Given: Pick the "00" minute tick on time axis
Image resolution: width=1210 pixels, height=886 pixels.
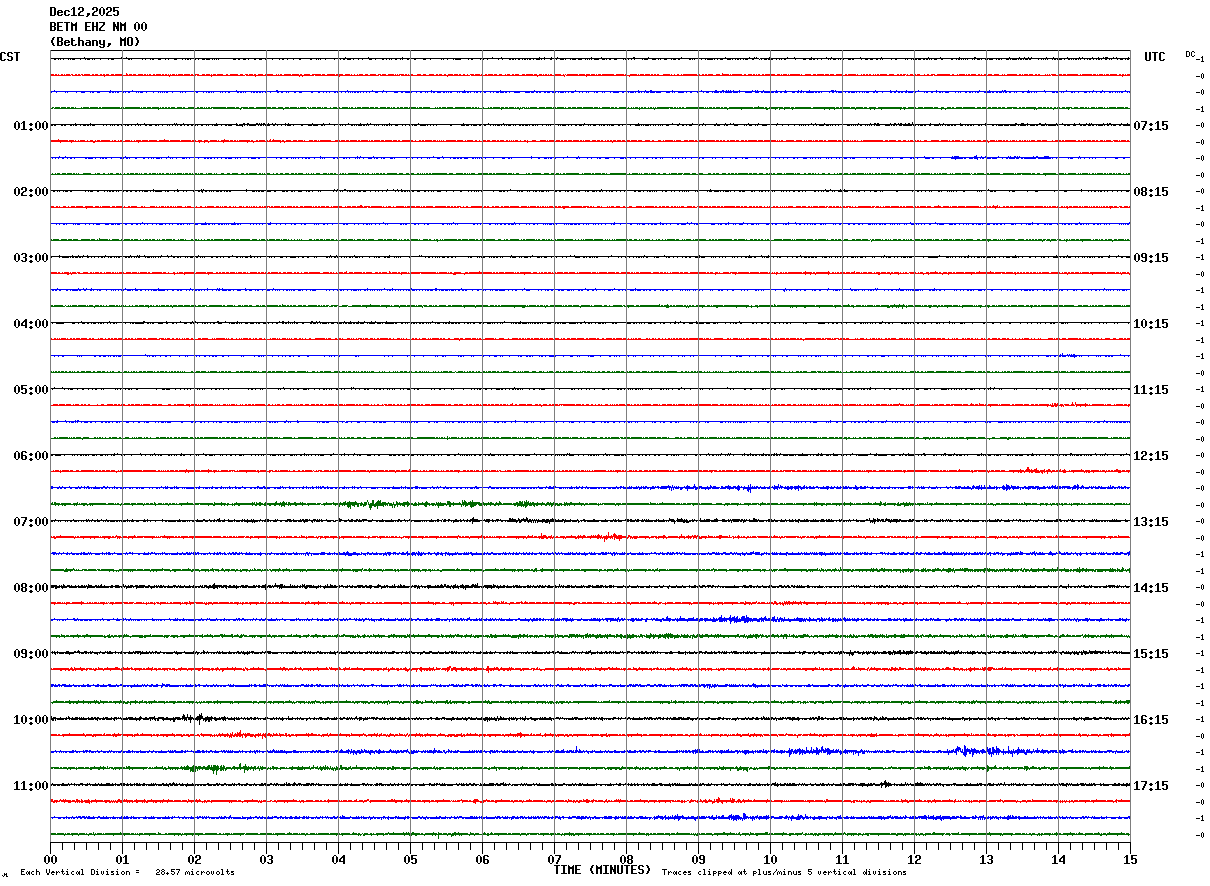Looking at the screenshot, I should click(50, 859).
